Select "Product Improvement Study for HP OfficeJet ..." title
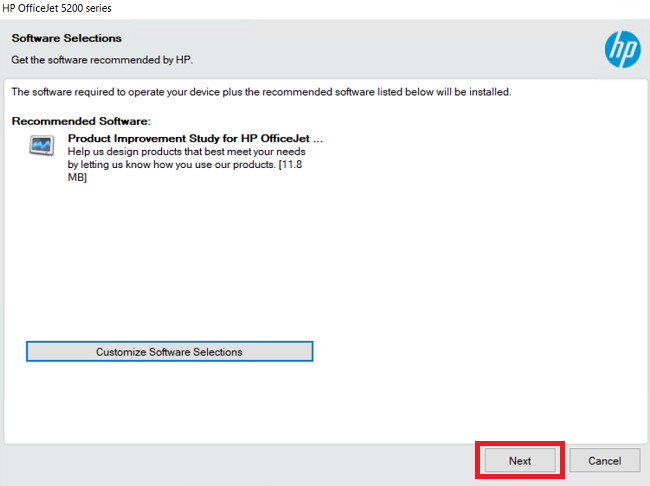 pyautogui.click(x=195, y=138)
